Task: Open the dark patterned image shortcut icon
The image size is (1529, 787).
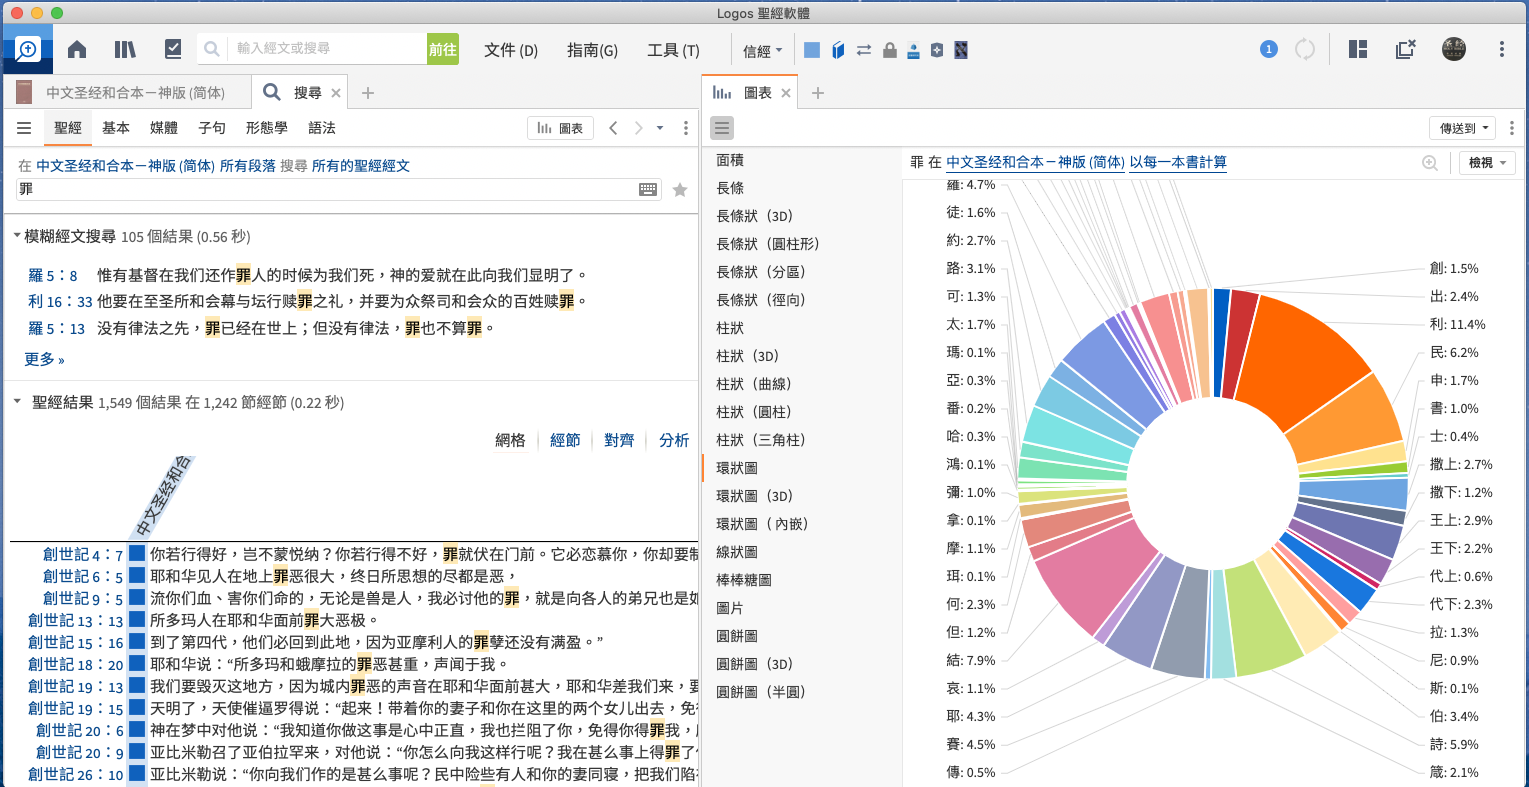Action: point(961,50)
